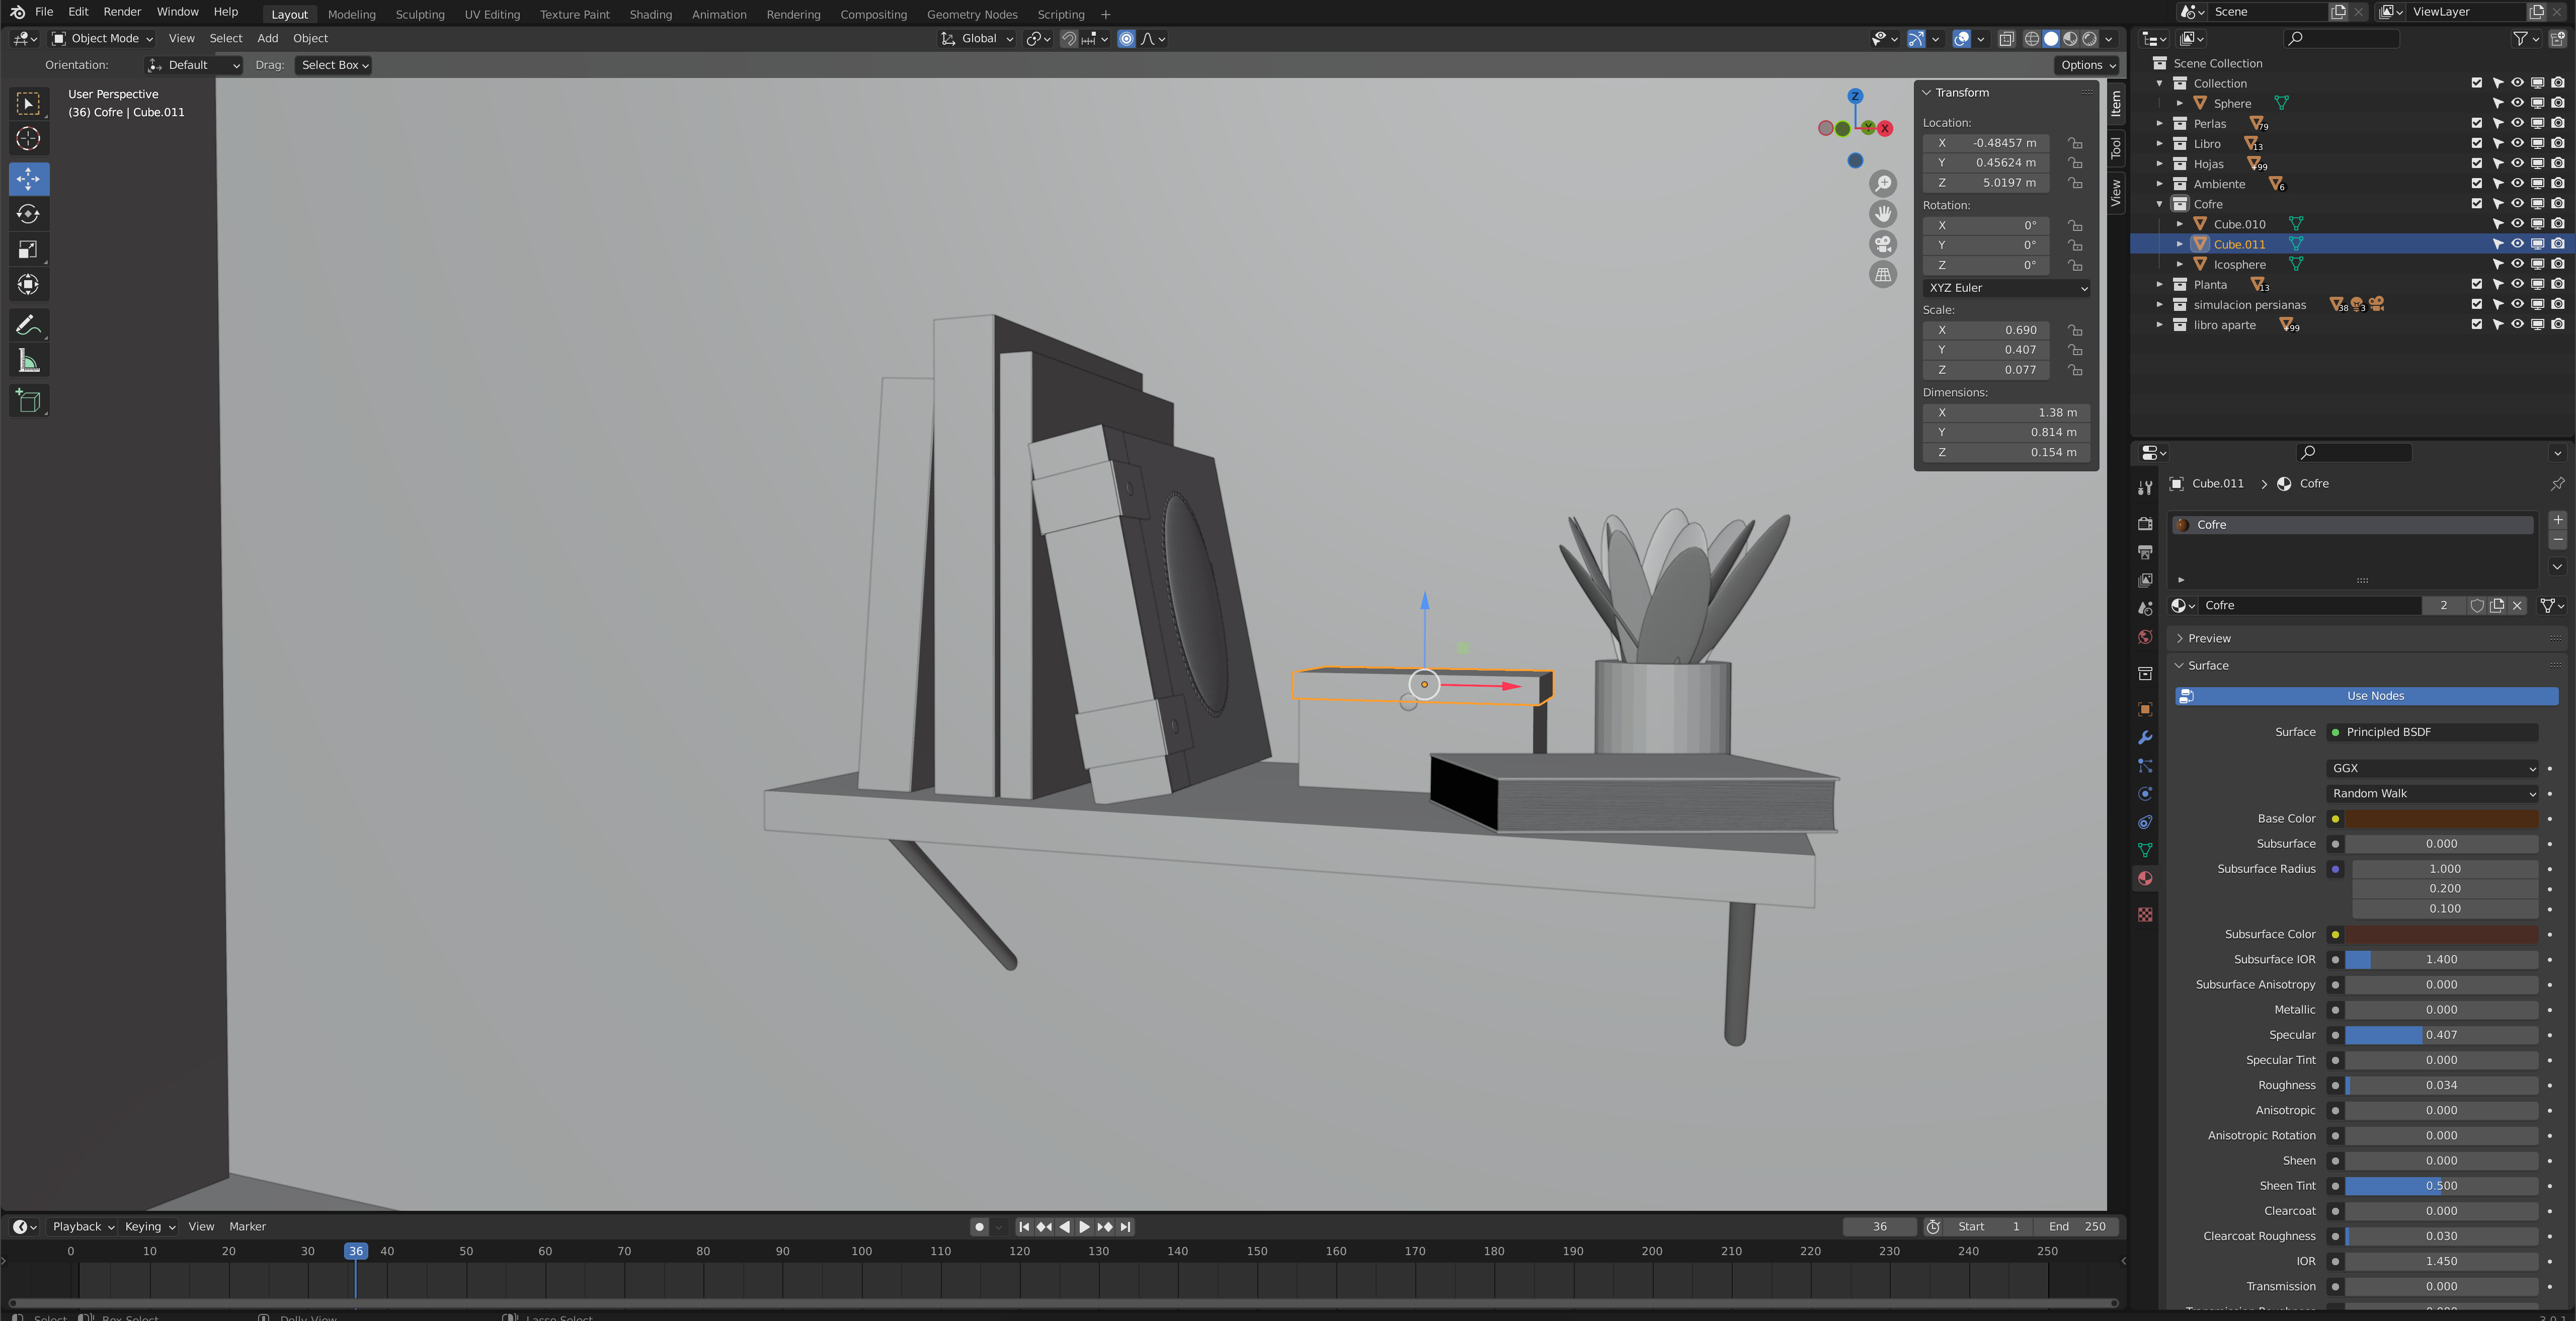This screenshot has width=2576, height=1321.
Task: Hide Cube.010 with its eye icon
Action: [2517, 224]
